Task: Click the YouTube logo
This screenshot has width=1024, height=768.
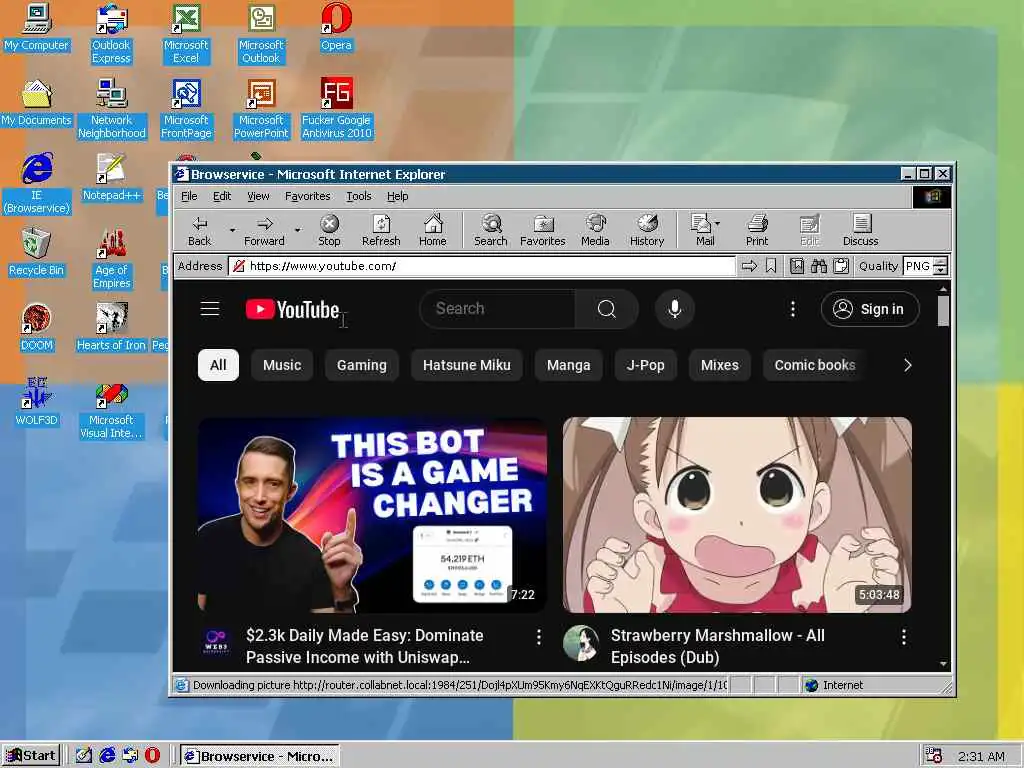Action: pos(292,309)
